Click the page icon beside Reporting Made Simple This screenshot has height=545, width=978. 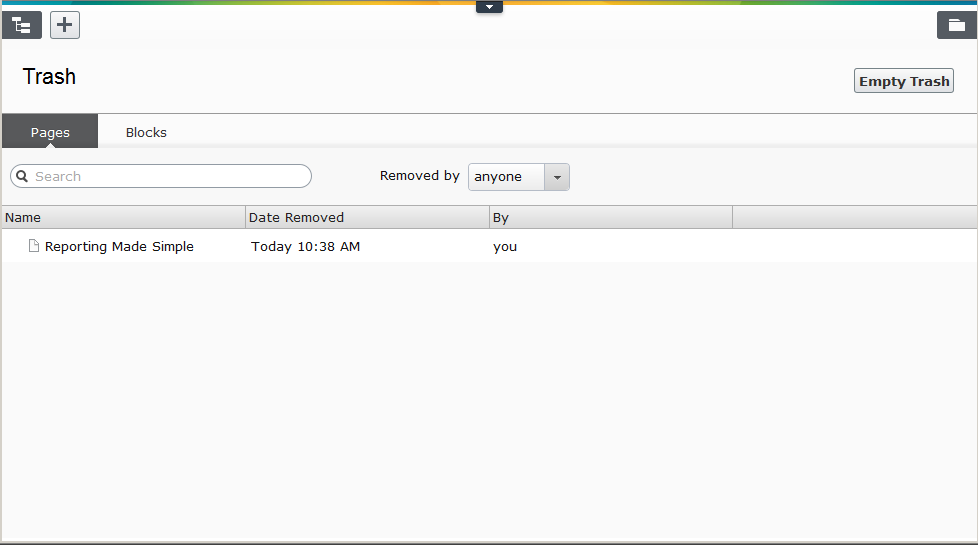34,246
